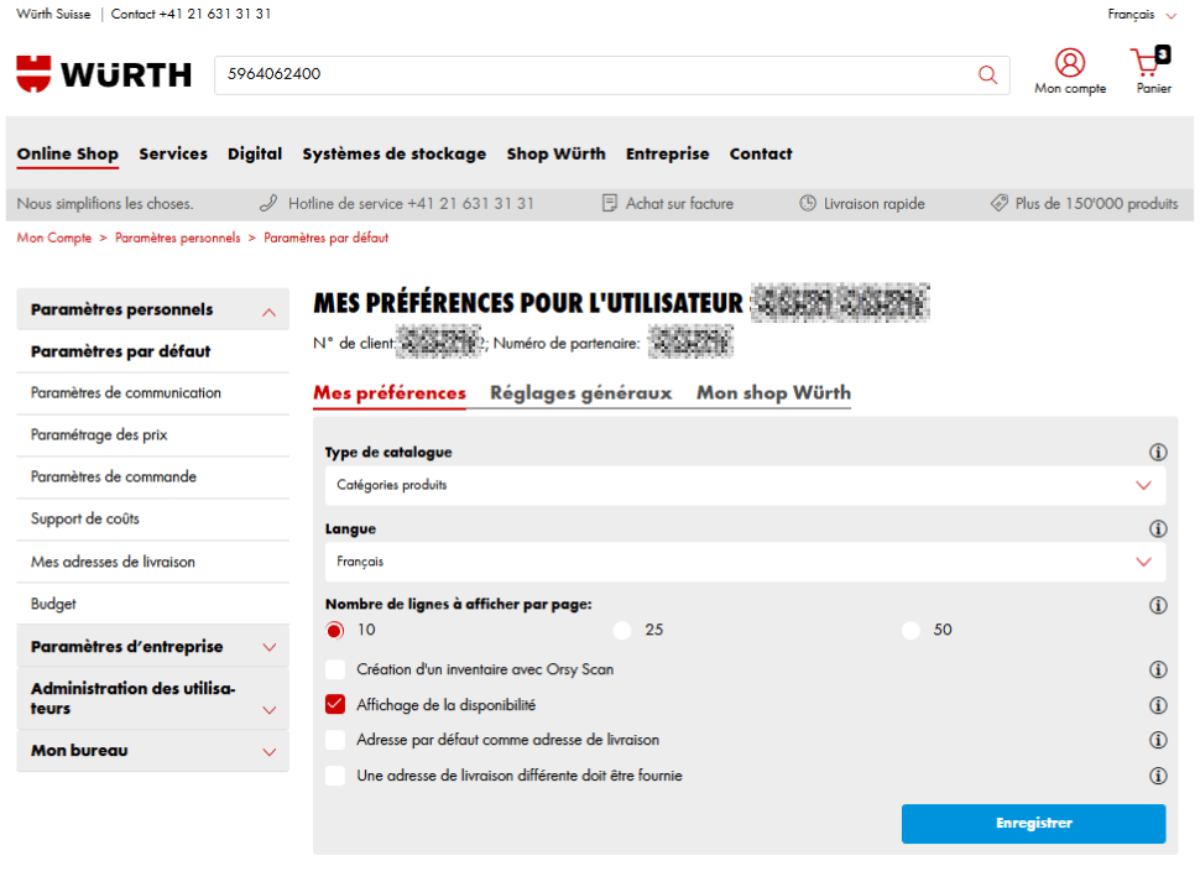
Task: Open the Contact menu item
Action: 761,154
